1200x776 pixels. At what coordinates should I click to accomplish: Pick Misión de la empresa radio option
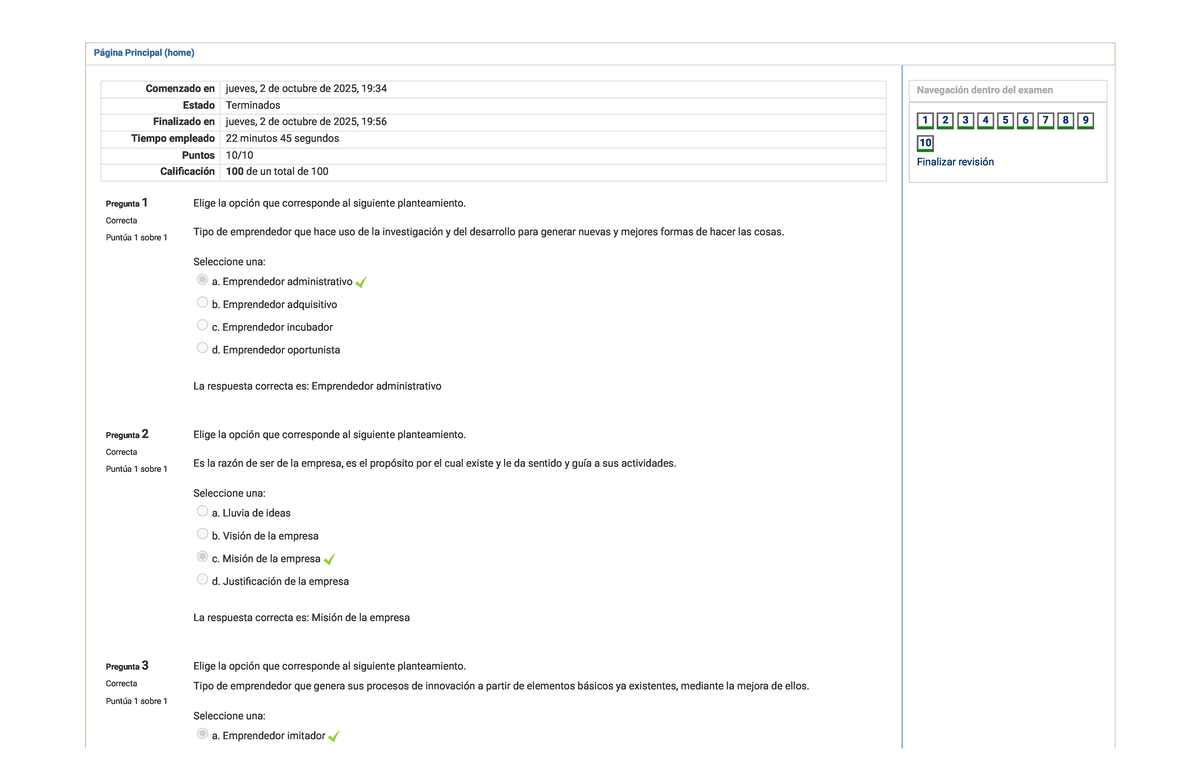click(203, 557)
